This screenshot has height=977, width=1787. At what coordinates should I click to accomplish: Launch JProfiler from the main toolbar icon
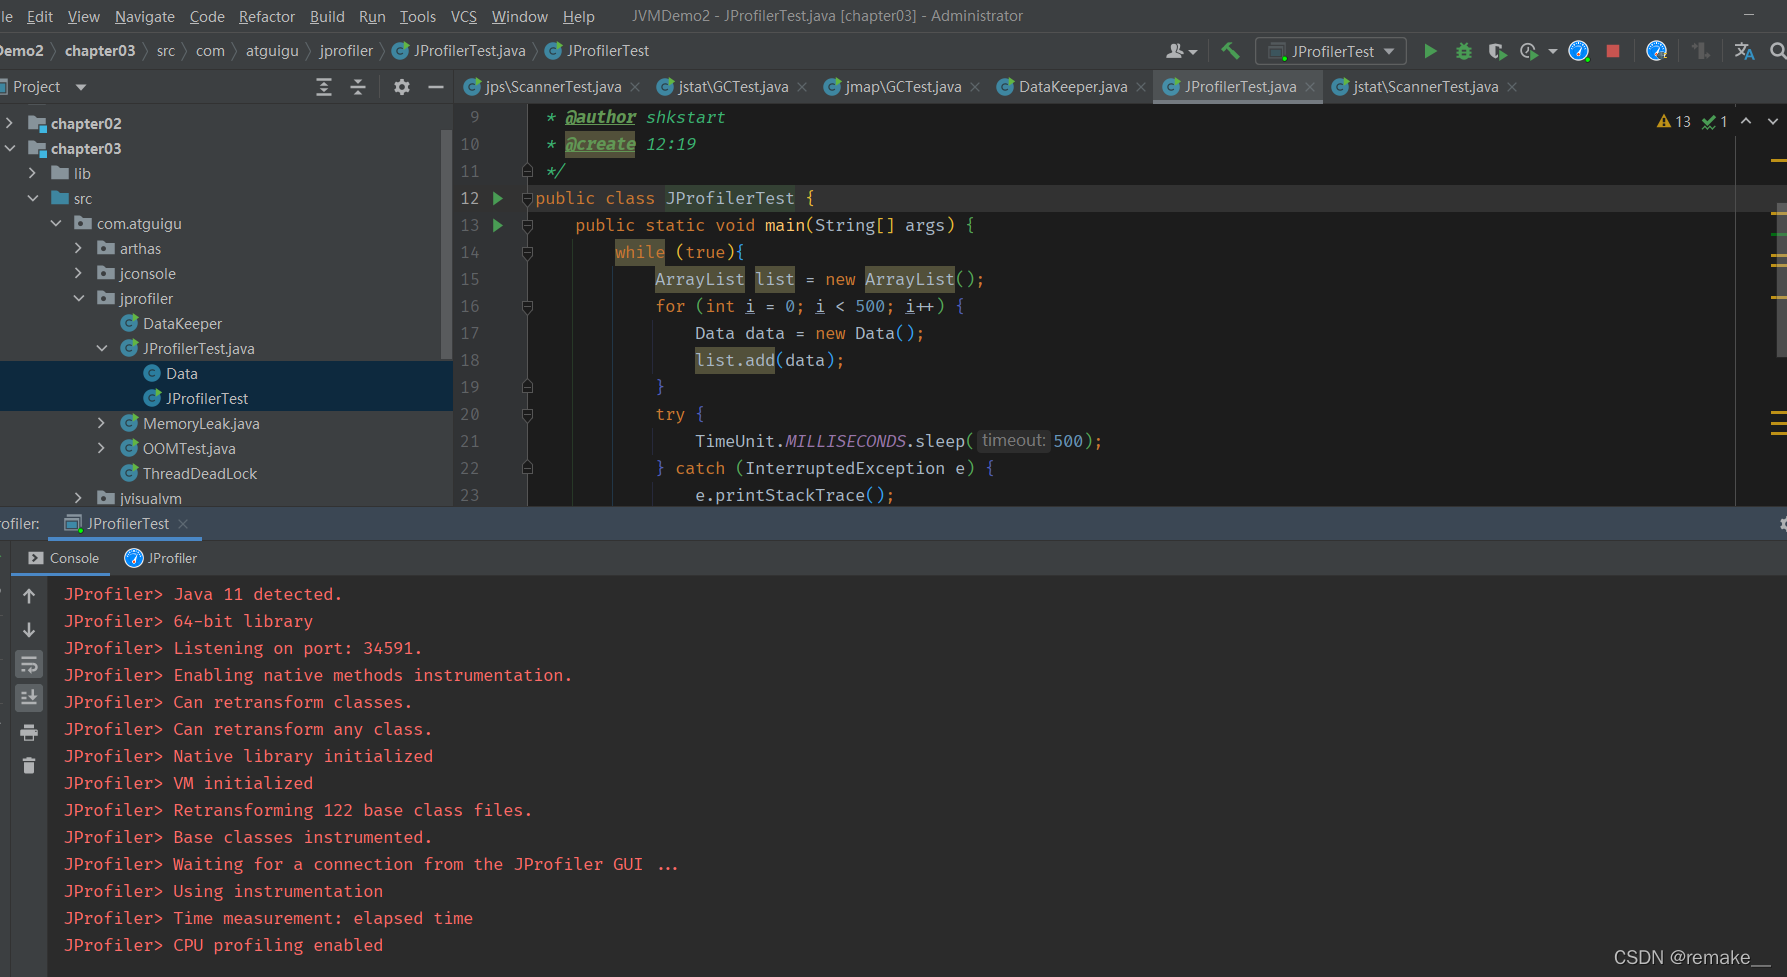point(1579,51)
